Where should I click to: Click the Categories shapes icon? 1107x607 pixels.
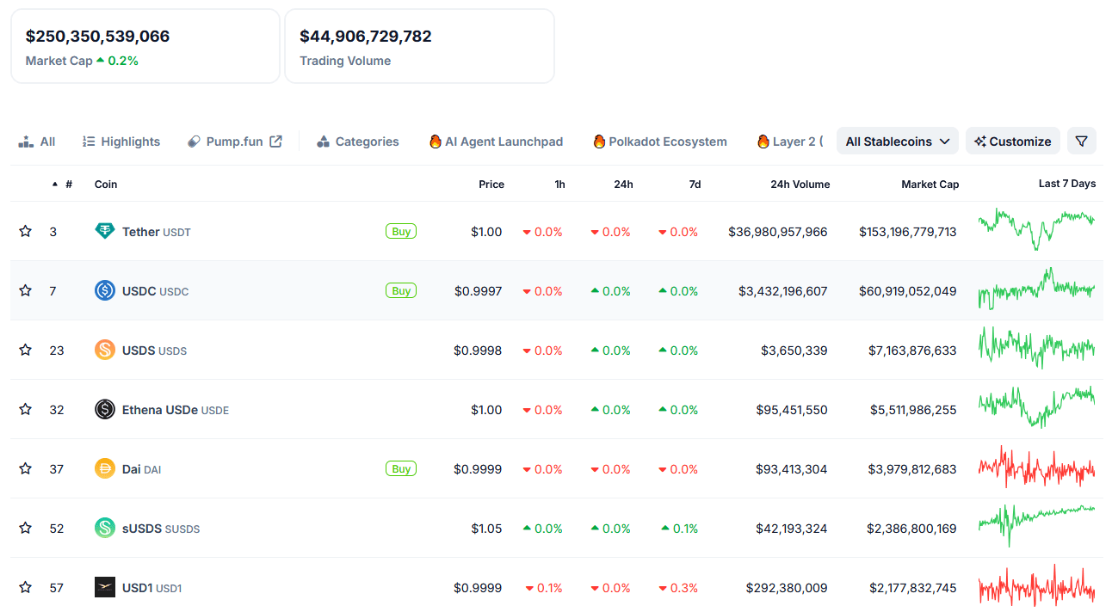click(x=323, y=141)
